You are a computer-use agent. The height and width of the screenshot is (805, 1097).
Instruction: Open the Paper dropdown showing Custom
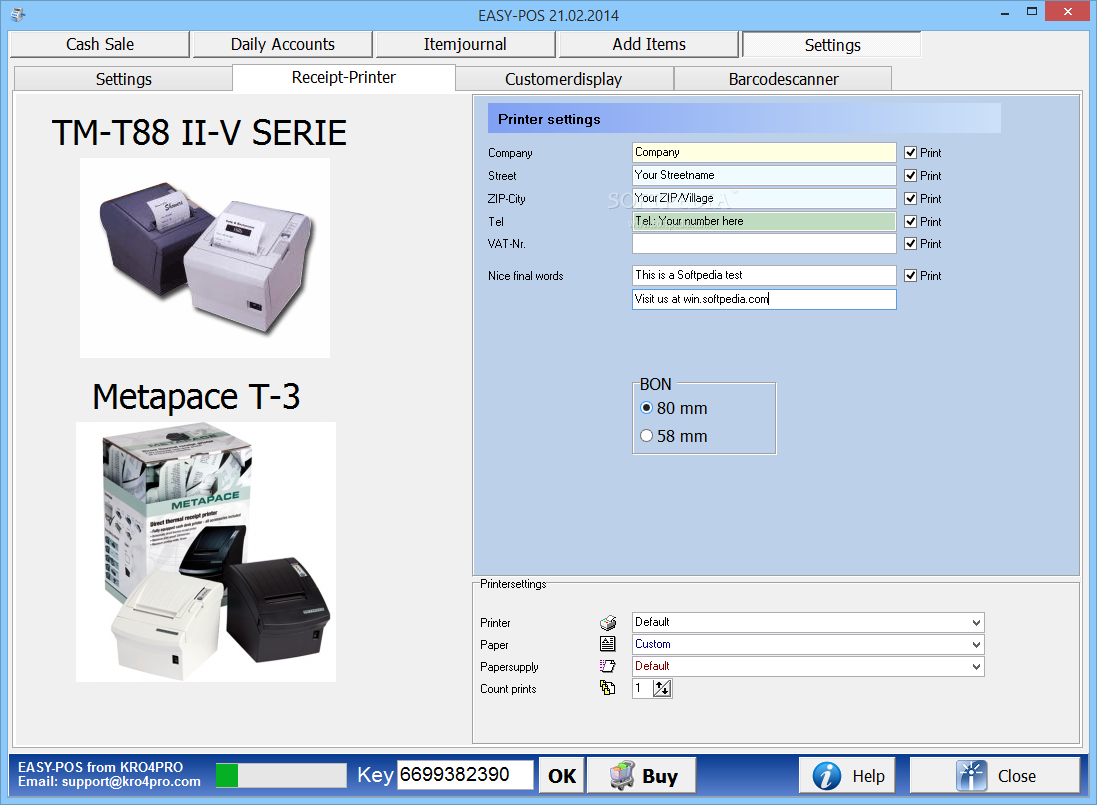click(x=808, y=644)
